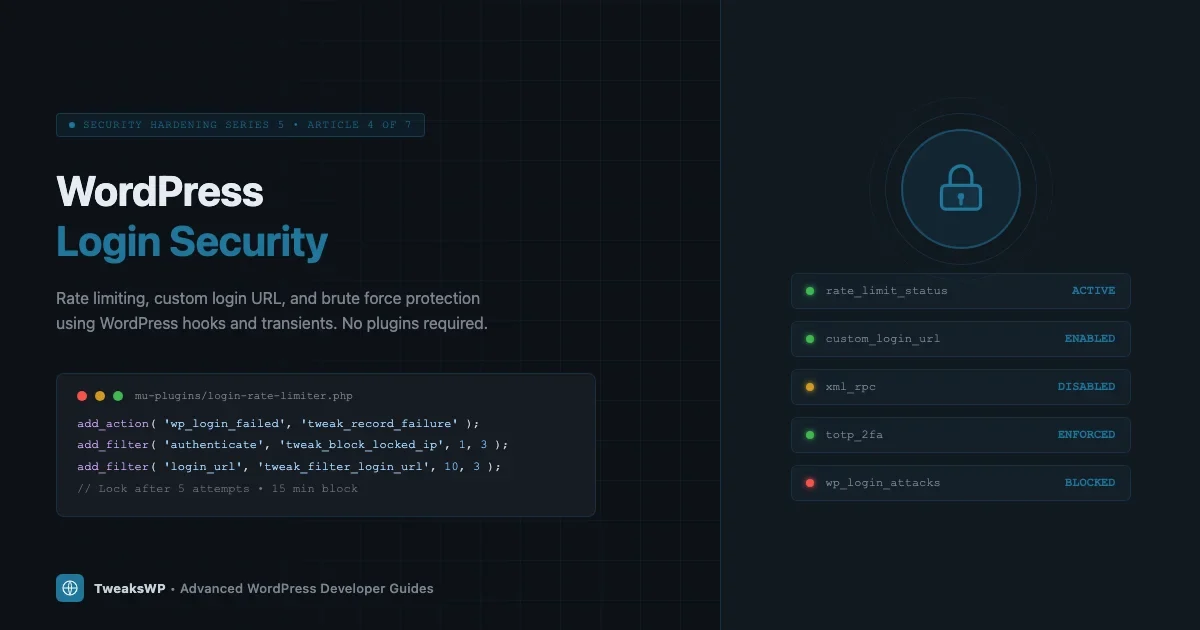1200x630 pixels.
Task: Select the custom_login_url label
Action: [x=883, y=339]
